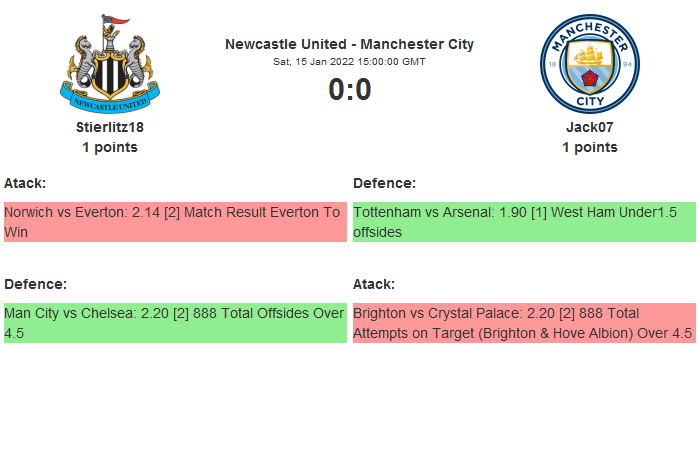Click the match date Sat, 15 Jan 2022
The width and height of the screenshot is (700, 460).
[x=349, y=62]
